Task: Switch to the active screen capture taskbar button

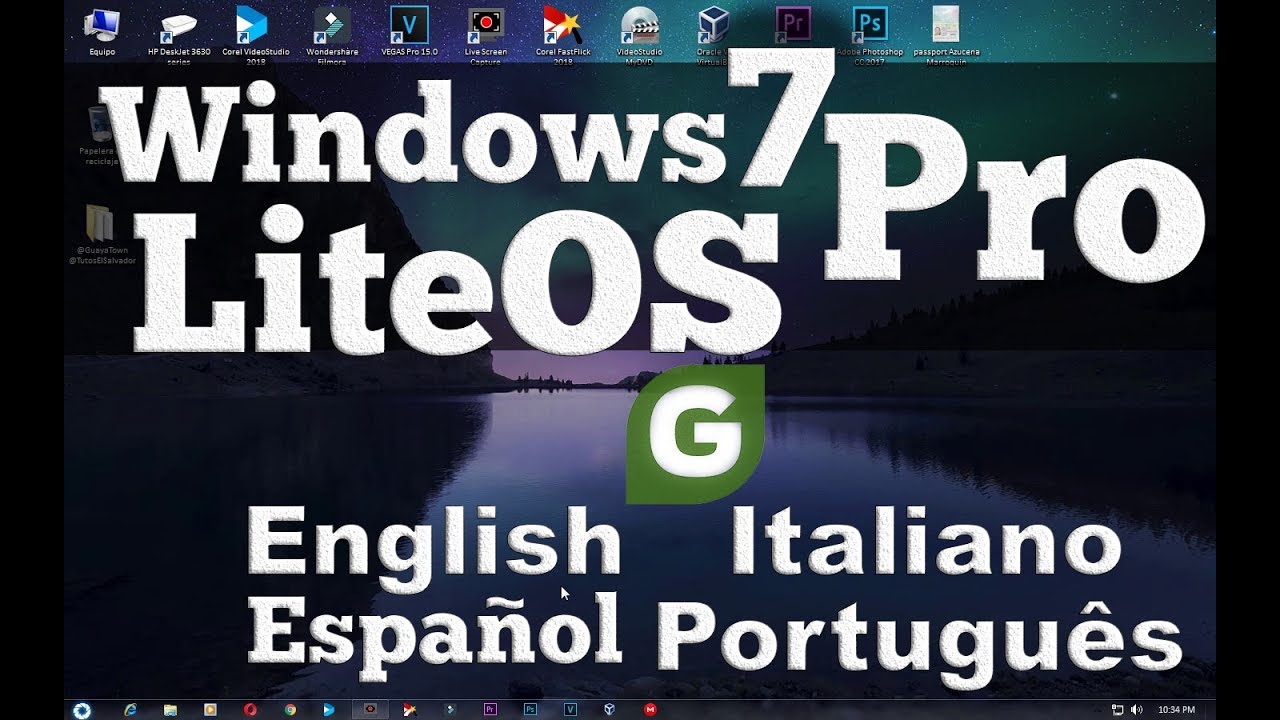Action: (x=370, y=710)
